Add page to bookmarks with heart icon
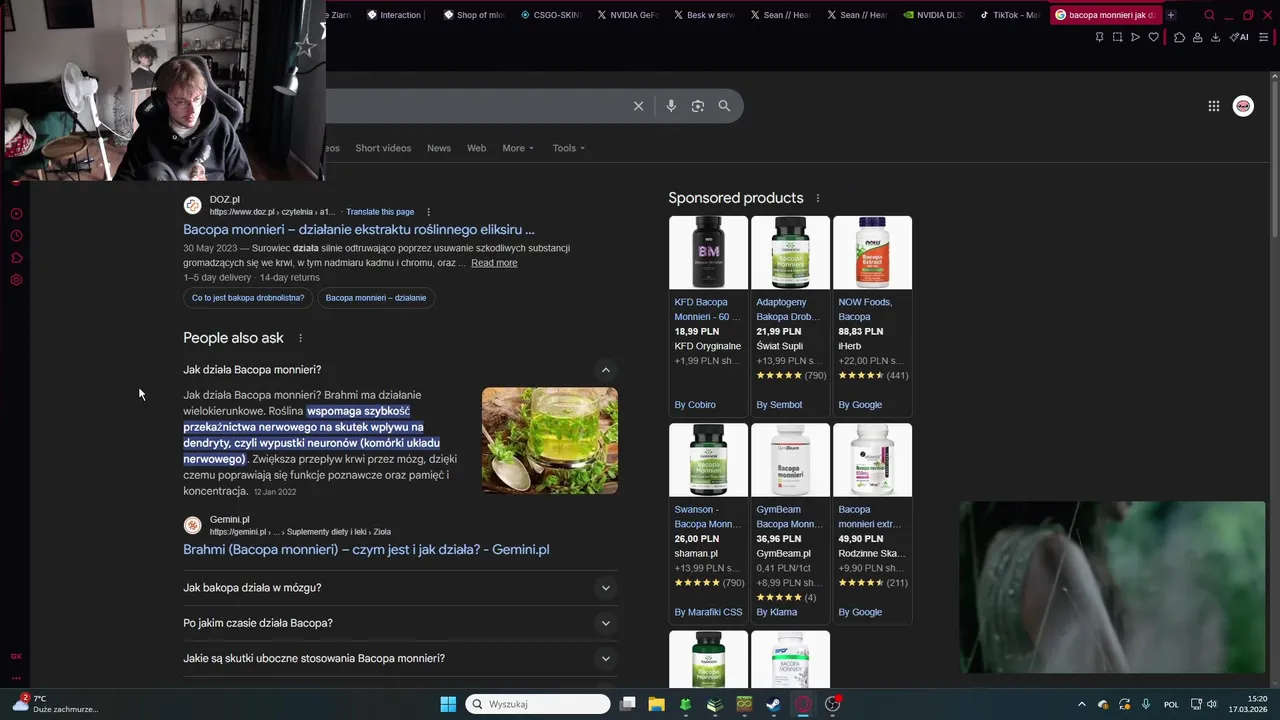This screenshot has width=1280, height=720. pos(1153,37)
